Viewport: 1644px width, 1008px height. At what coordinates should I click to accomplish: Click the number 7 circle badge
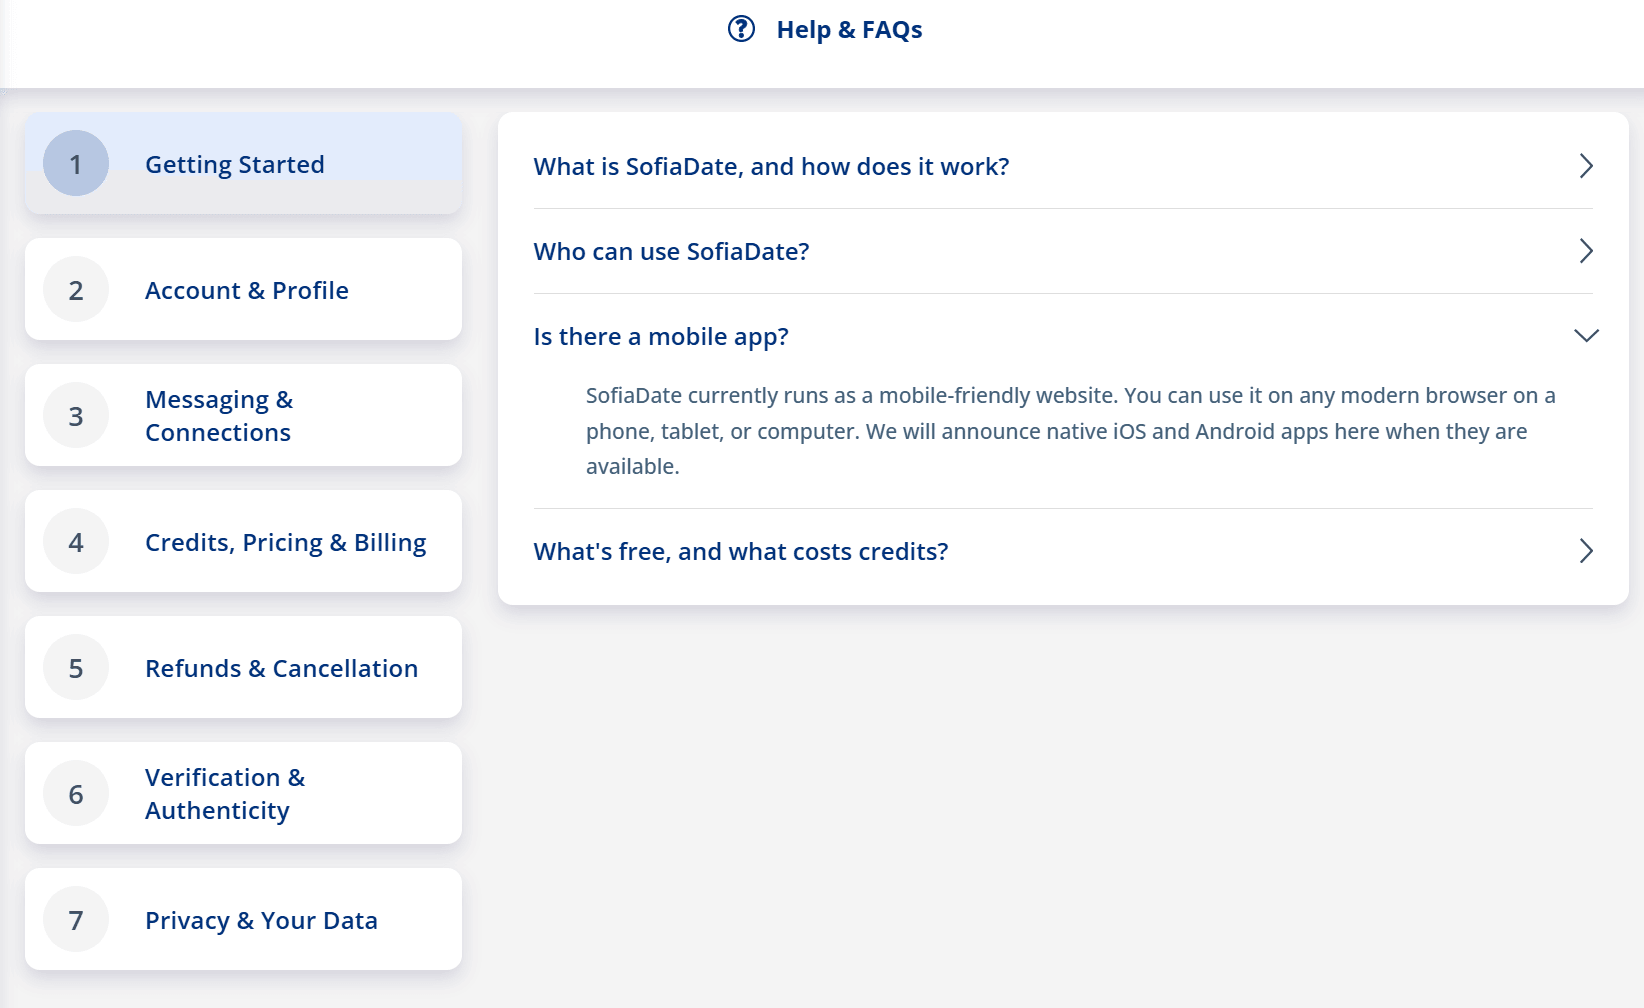[76, 919]
